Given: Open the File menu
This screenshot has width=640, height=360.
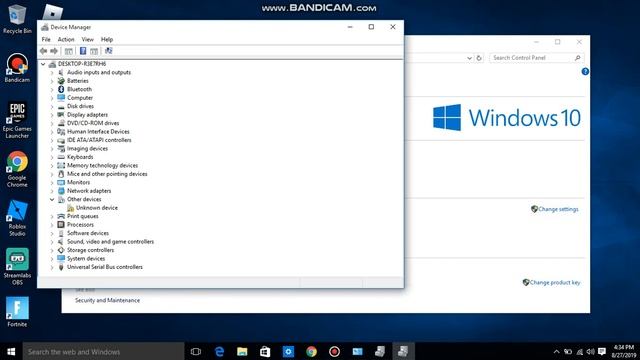Looking at the screenshot, I should [46, 40].
